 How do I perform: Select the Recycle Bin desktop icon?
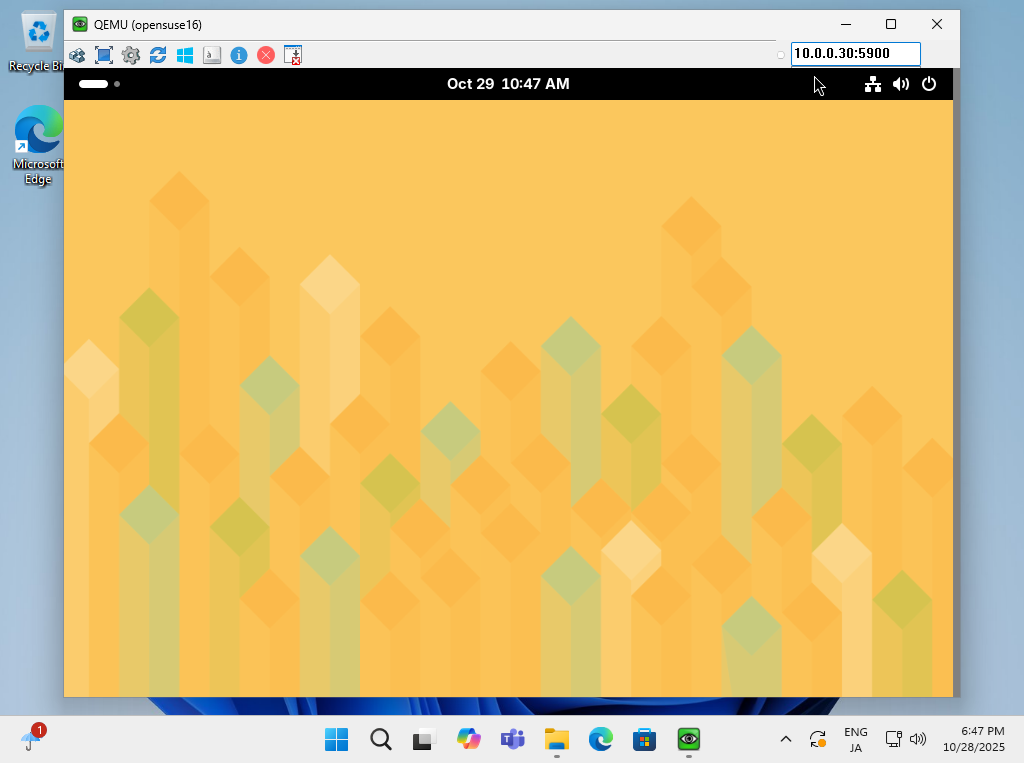38,43
